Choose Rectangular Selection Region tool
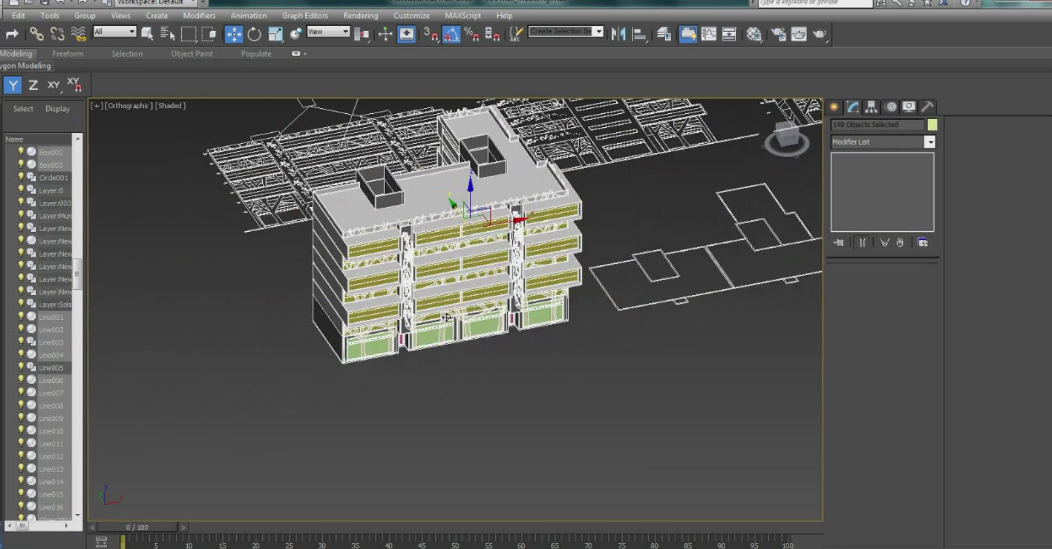This screenshot has width=1052, height=549. point(189,34)
